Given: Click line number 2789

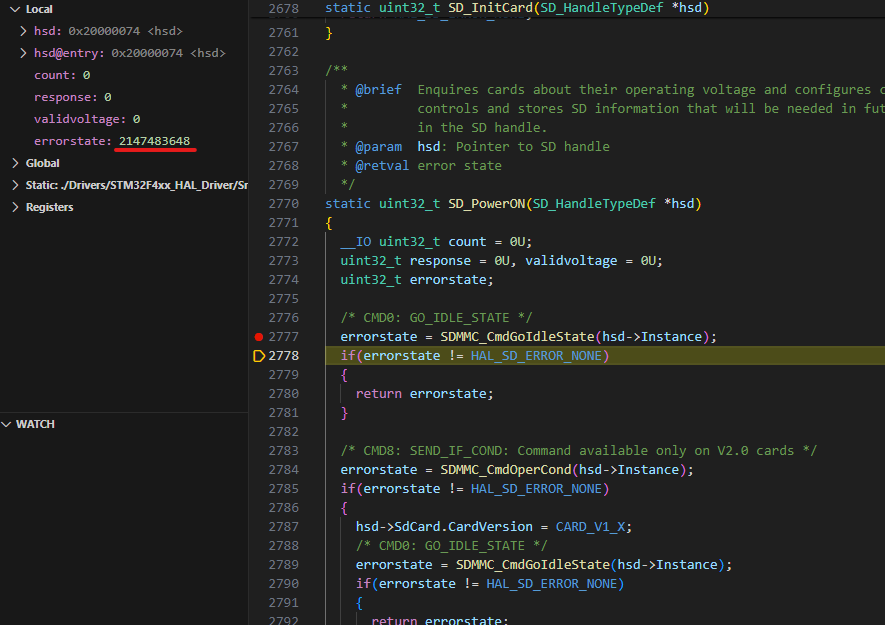Looking at the screenshot, I should 283,565.
